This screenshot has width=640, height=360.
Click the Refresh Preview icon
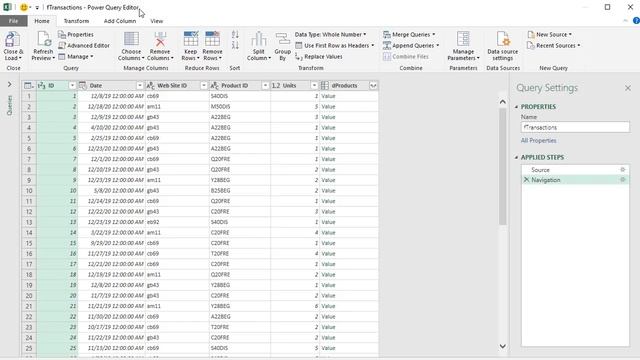43,40
